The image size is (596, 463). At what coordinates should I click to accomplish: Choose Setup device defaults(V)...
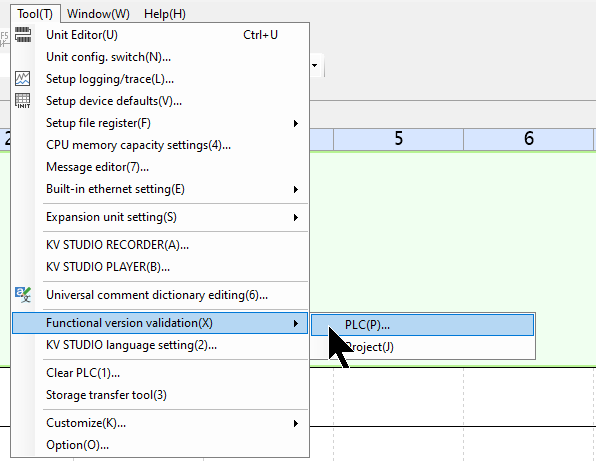click(x=160, y=101)
